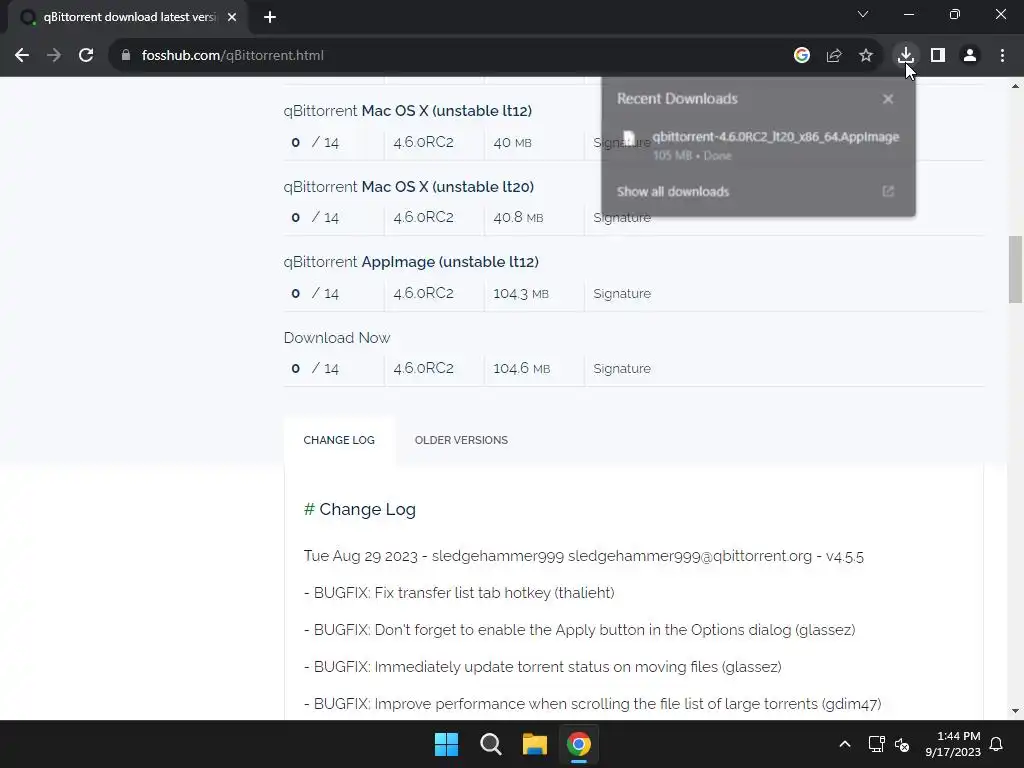Open the notifications bell
The height and width of the screenshot is (768, 1024).
click(x=997, y=744)
